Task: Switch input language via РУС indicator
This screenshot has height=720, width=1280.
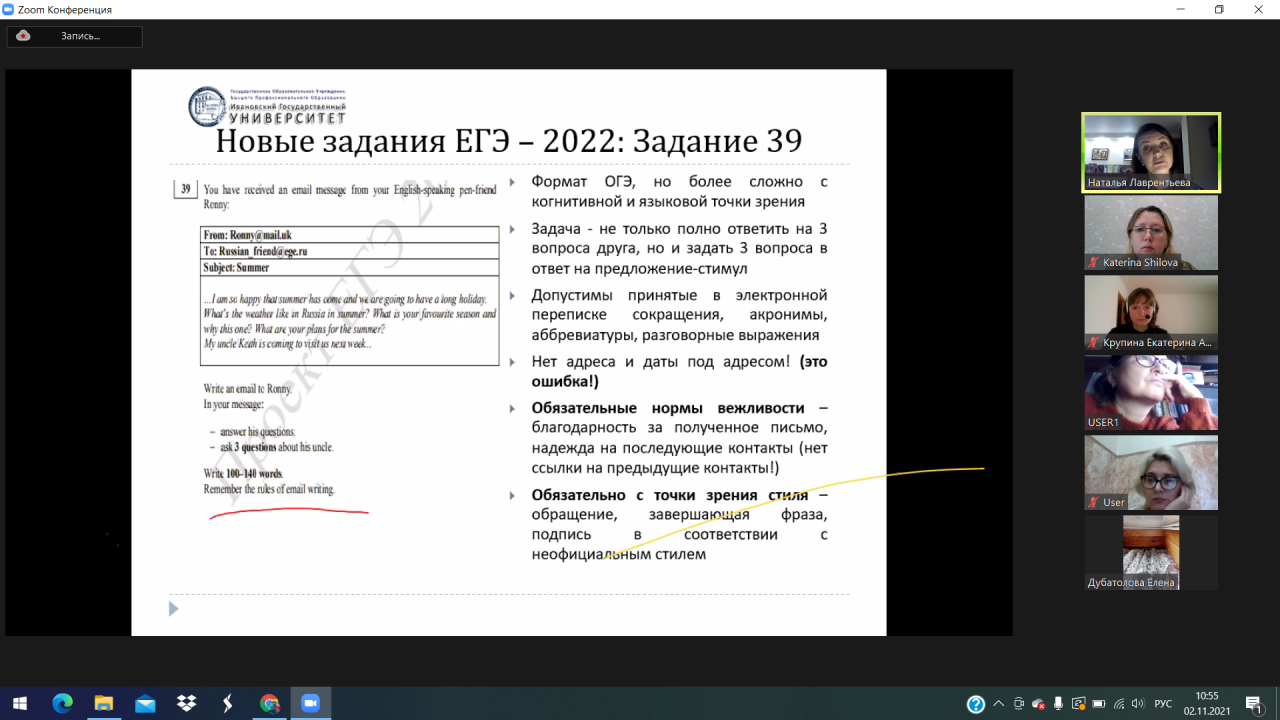Action: (x=1163, y=704)
